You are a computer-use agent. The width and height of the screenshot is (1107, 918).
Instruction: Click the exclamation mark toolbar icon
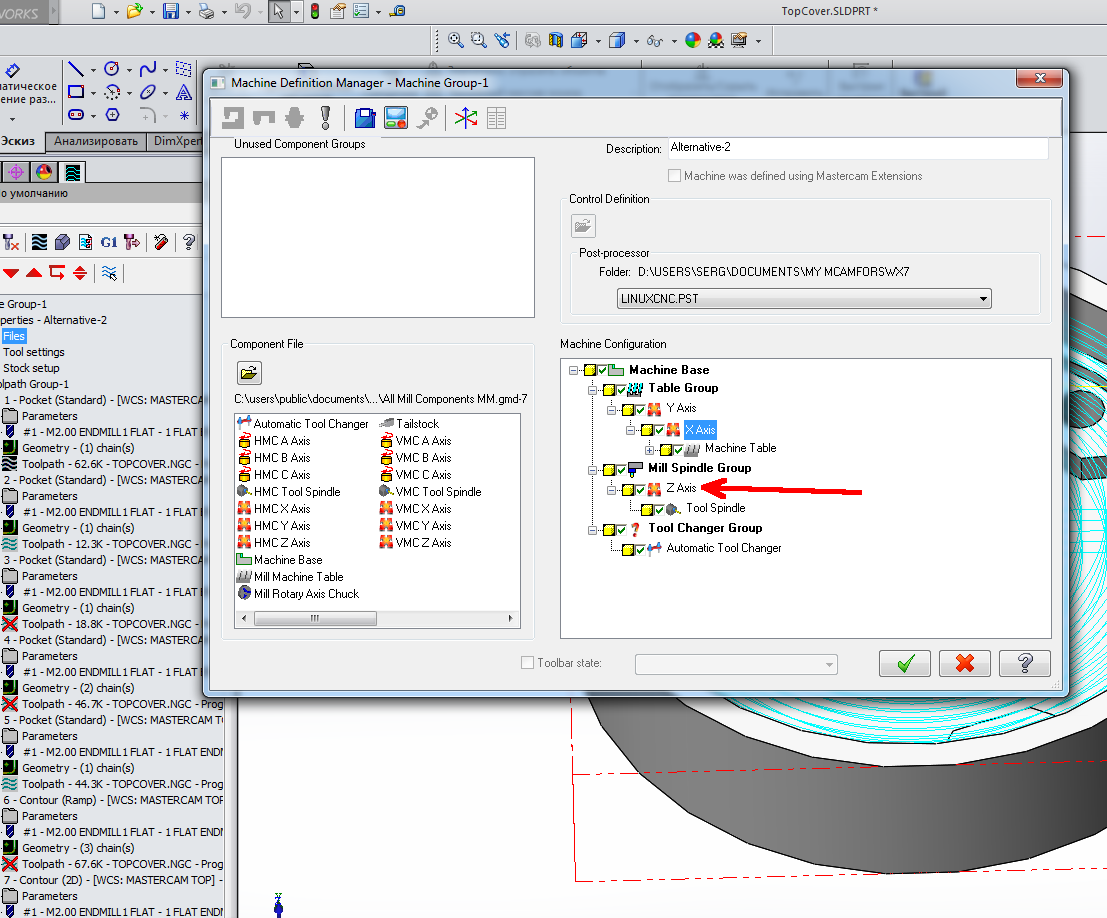[325, 118]
